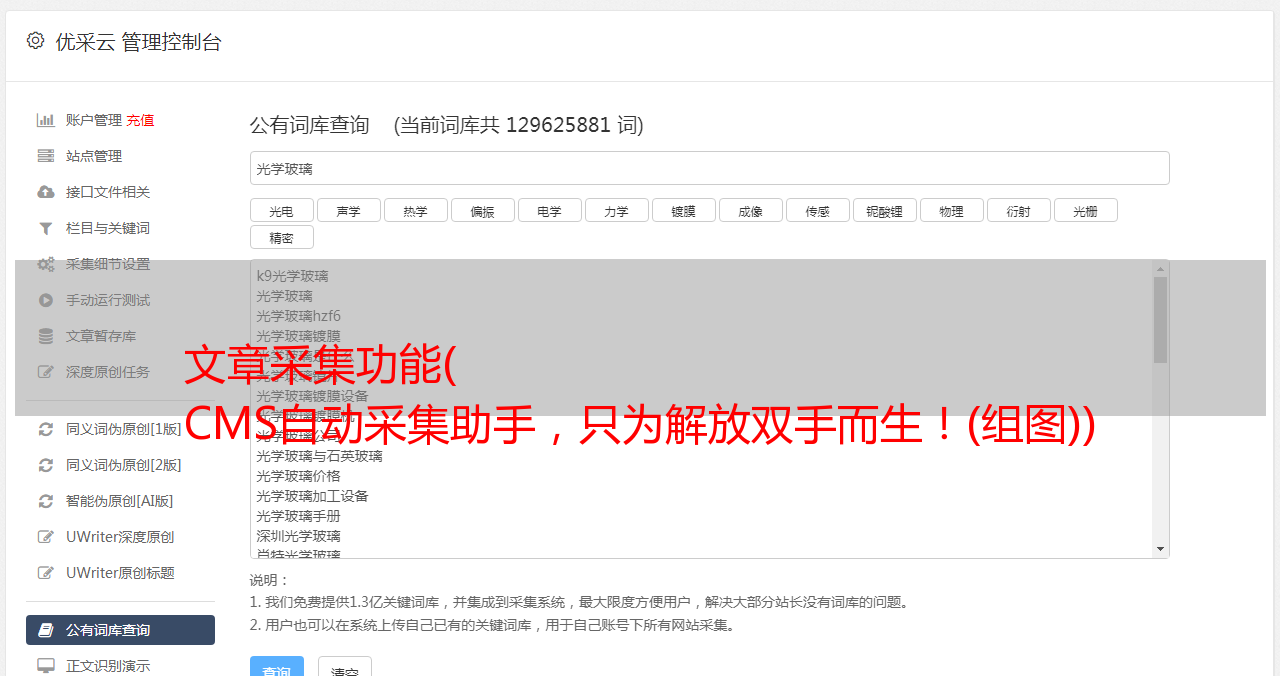Click the cloud icon for 接口文件相关
The height and width of the screenshot is (676, 1280).
pos(45,192)
